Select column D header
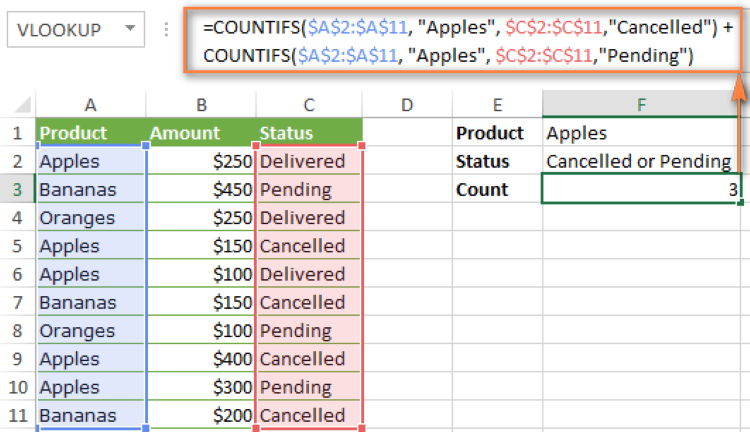Image resolution: width=750 pixels, height=432 pixels. pyautogui.click(x=407, y=104)
